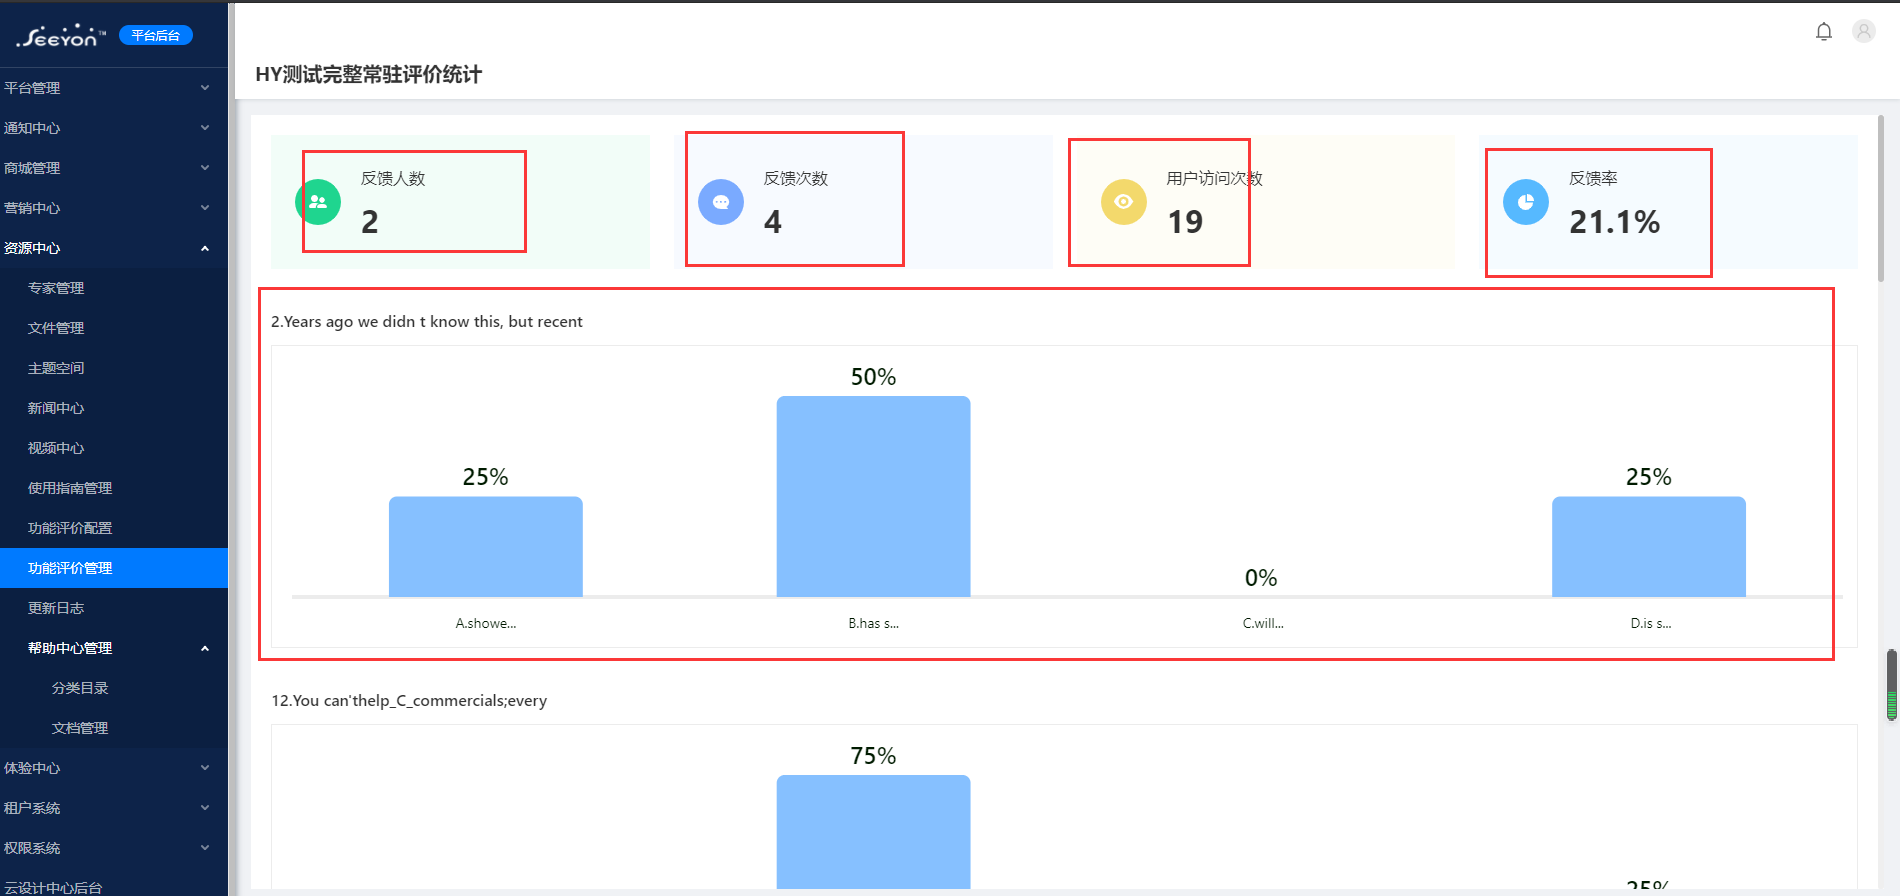1900x896 pixels.
Task: Click the green 反馈人数 people icon
Action: (318, 202)
